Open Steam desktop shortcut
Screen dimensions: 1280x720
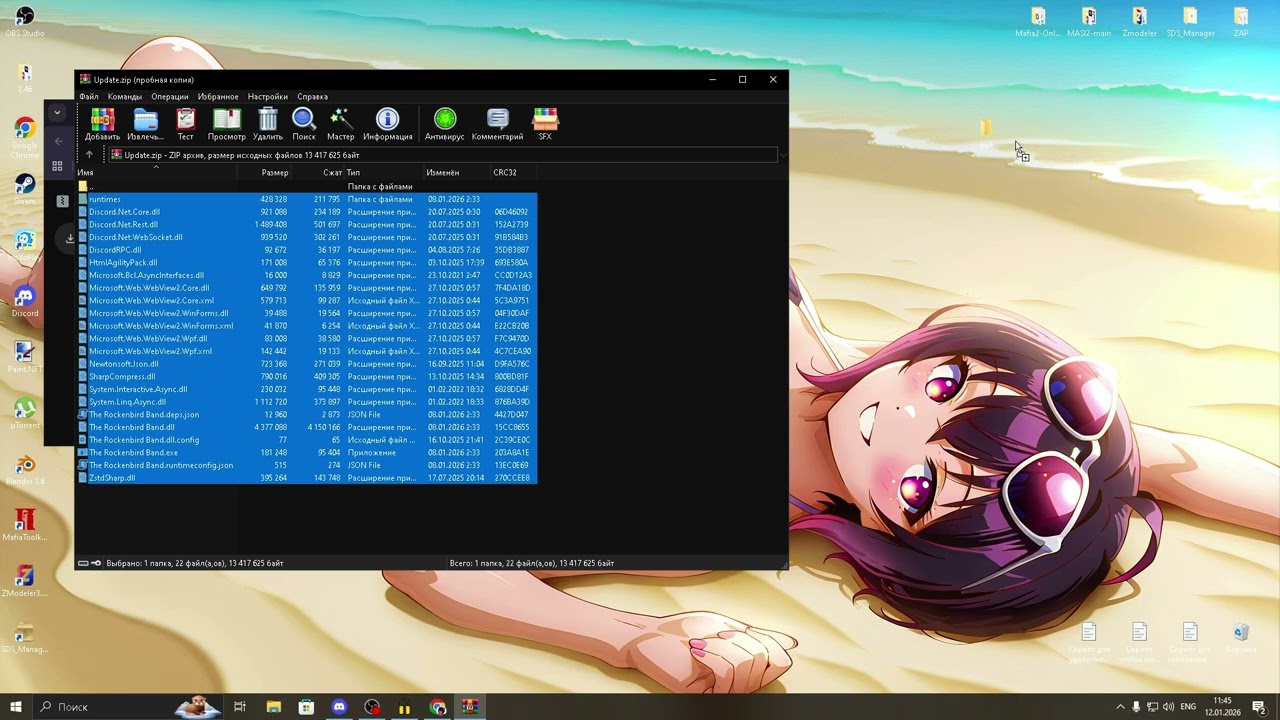(x=25, y=188)
